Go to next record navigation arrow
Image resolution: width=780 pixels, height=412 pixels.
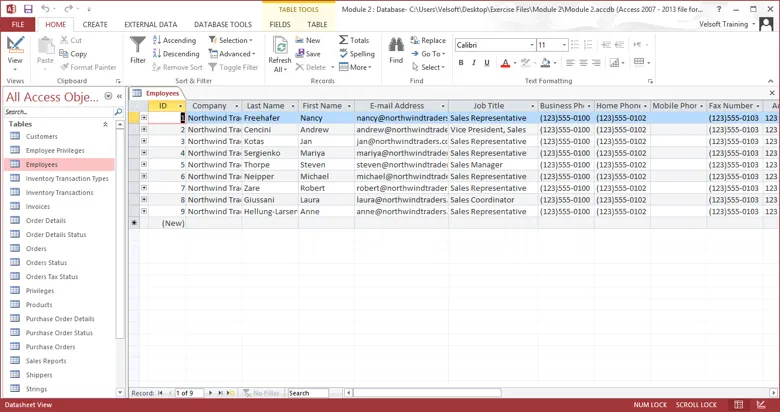point(210,393)
